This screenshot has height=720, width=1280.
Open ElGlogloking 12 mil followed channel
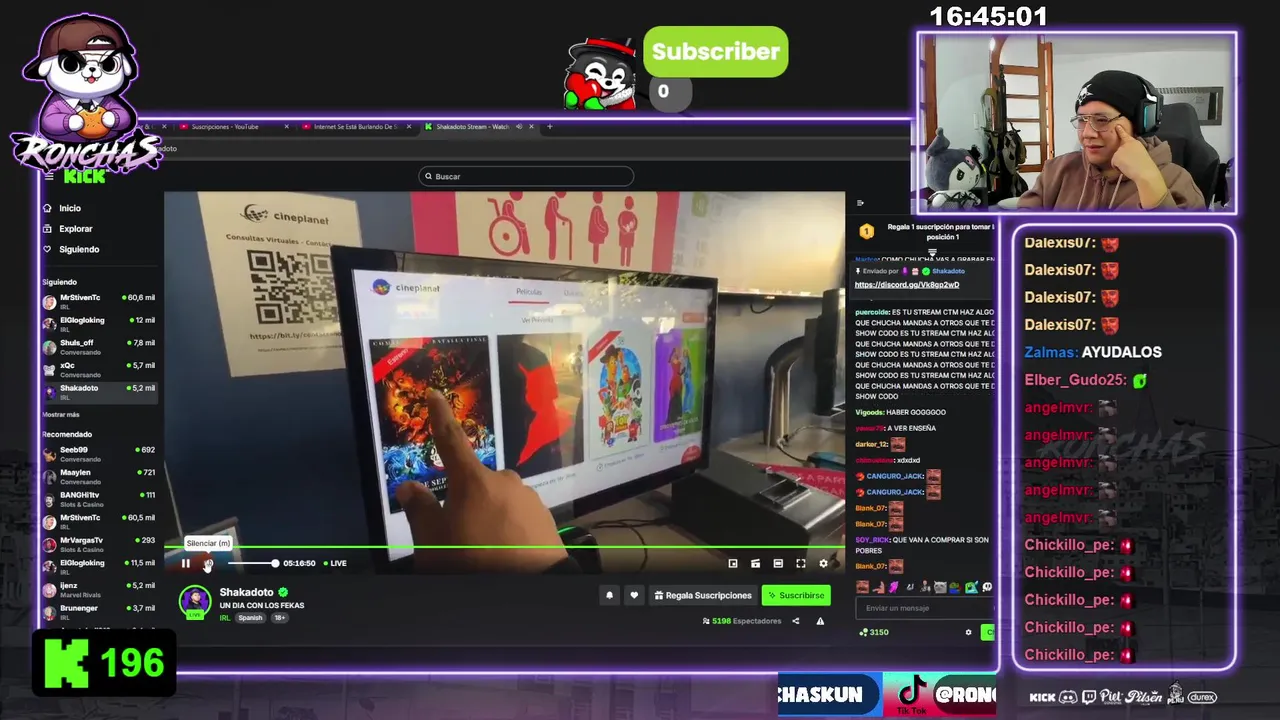99,324
